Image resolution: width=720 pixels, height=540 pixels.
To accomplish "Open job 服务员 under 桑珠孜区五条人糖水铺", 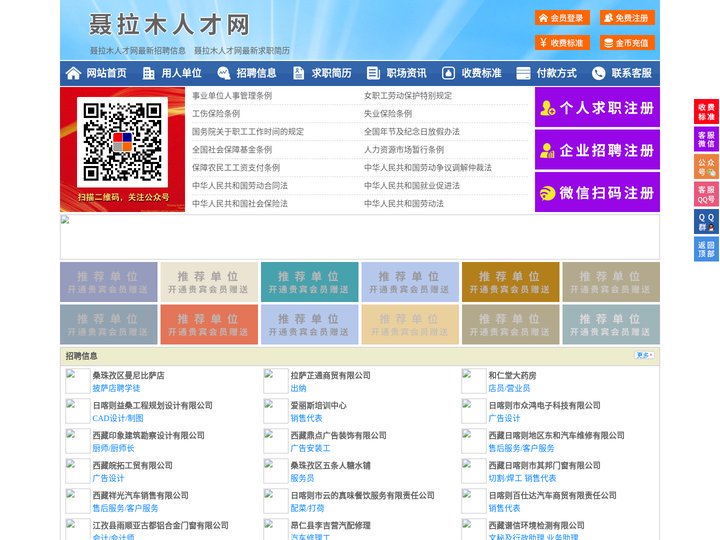I will coord(302,478).
